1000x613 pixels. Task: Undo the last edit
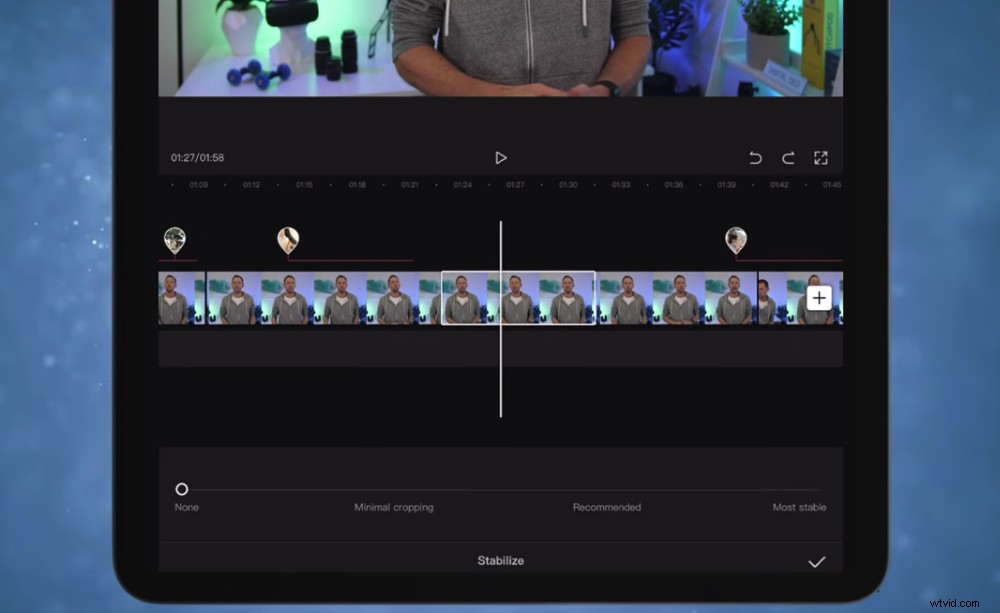coord(756,157)
